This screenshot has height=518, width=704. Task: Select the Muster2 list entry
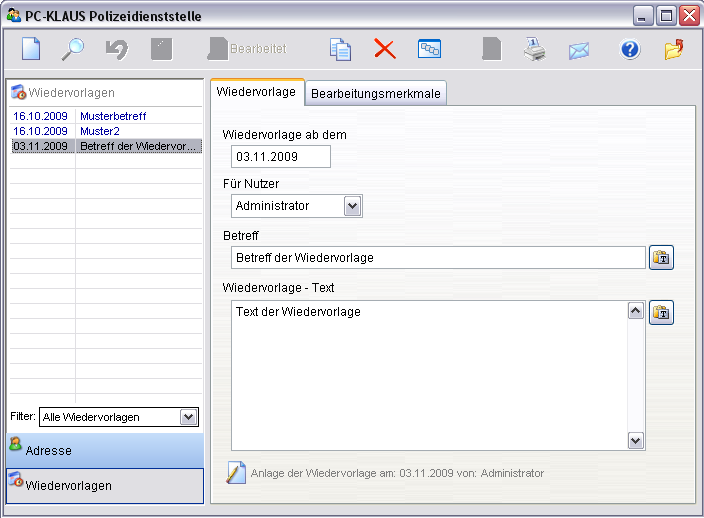[100, 131]
